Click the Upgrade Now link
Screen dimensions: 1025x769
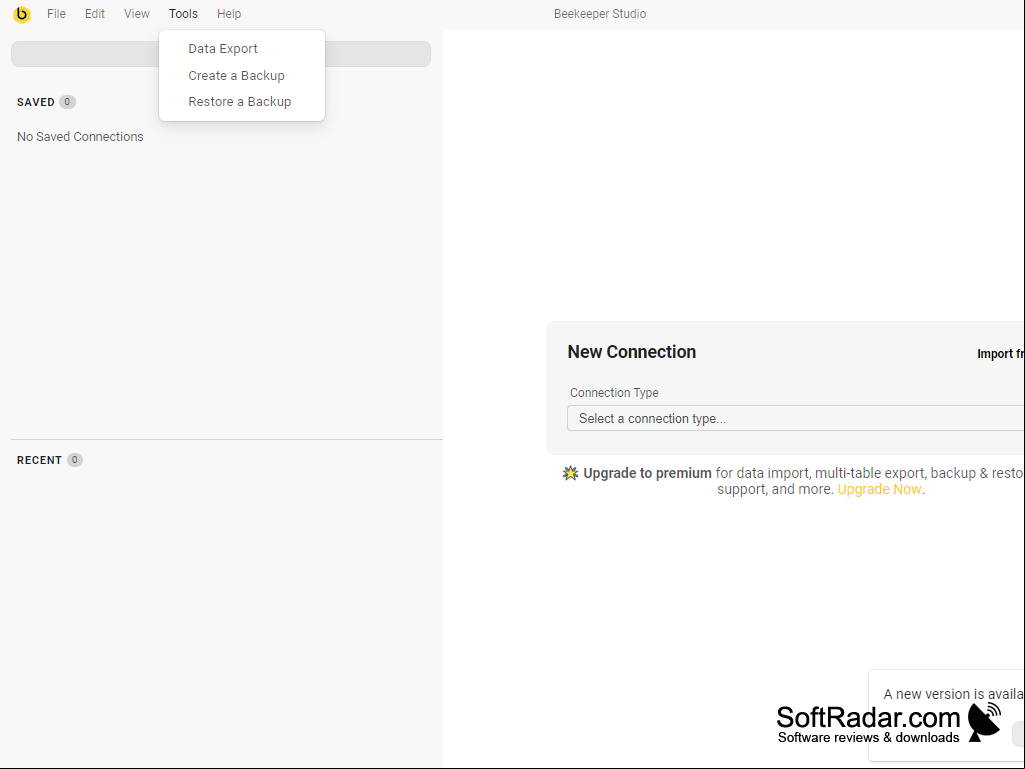(x=879, y=489)
